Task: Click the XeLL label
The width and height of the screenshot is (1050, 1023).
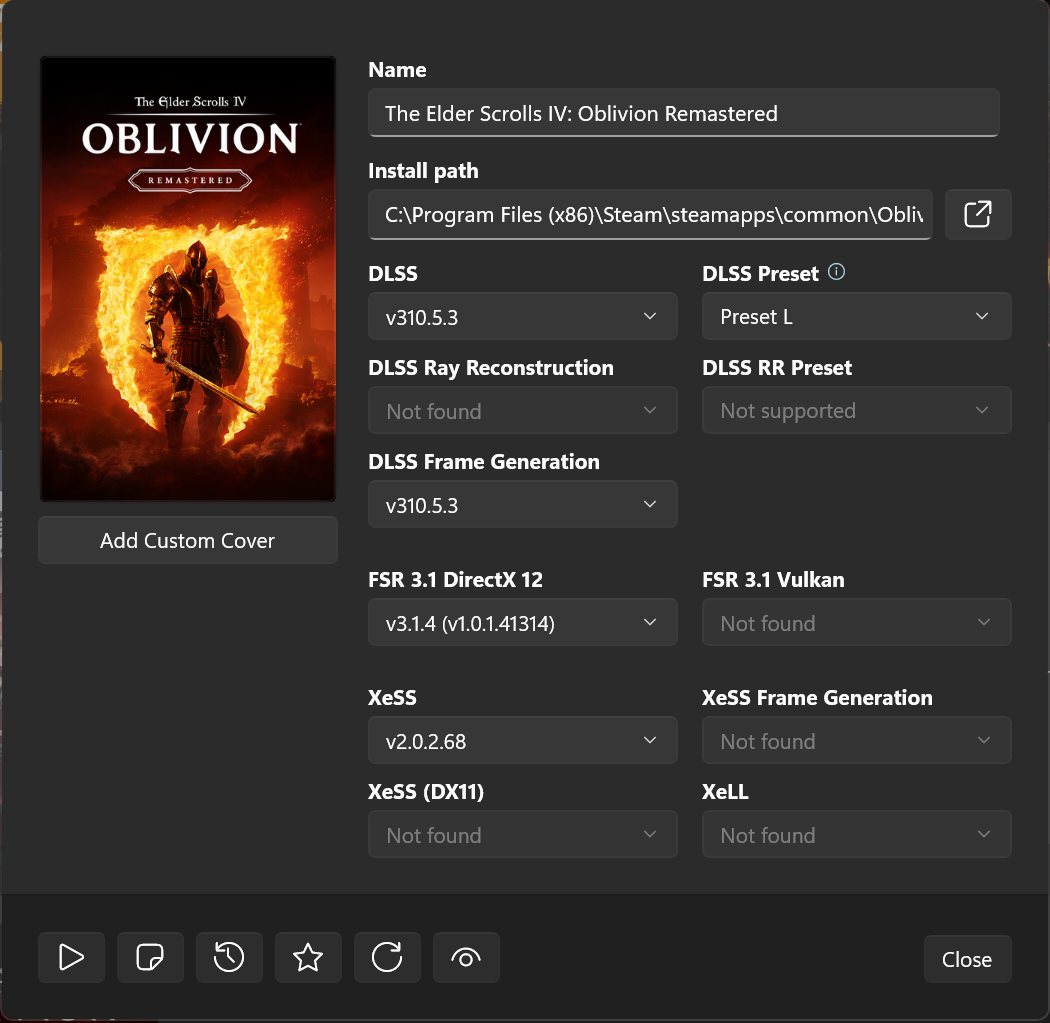Action: (725, 792)
